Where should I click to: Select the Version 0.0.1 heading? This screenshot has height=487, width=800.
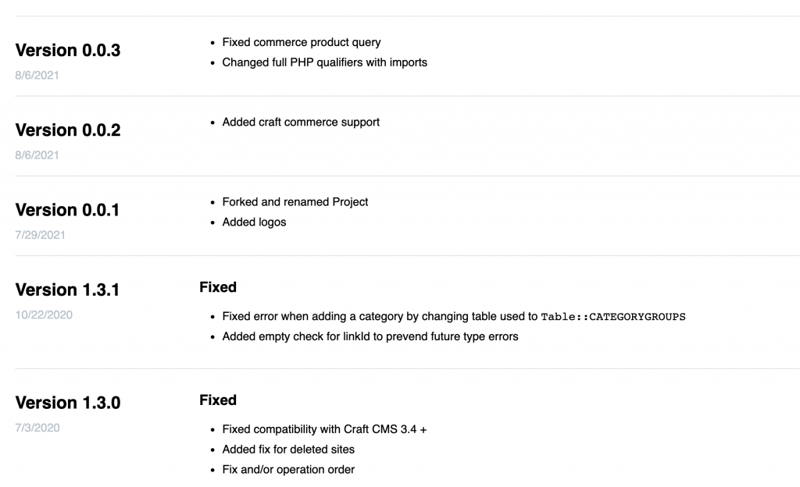[x=68, y=210]
